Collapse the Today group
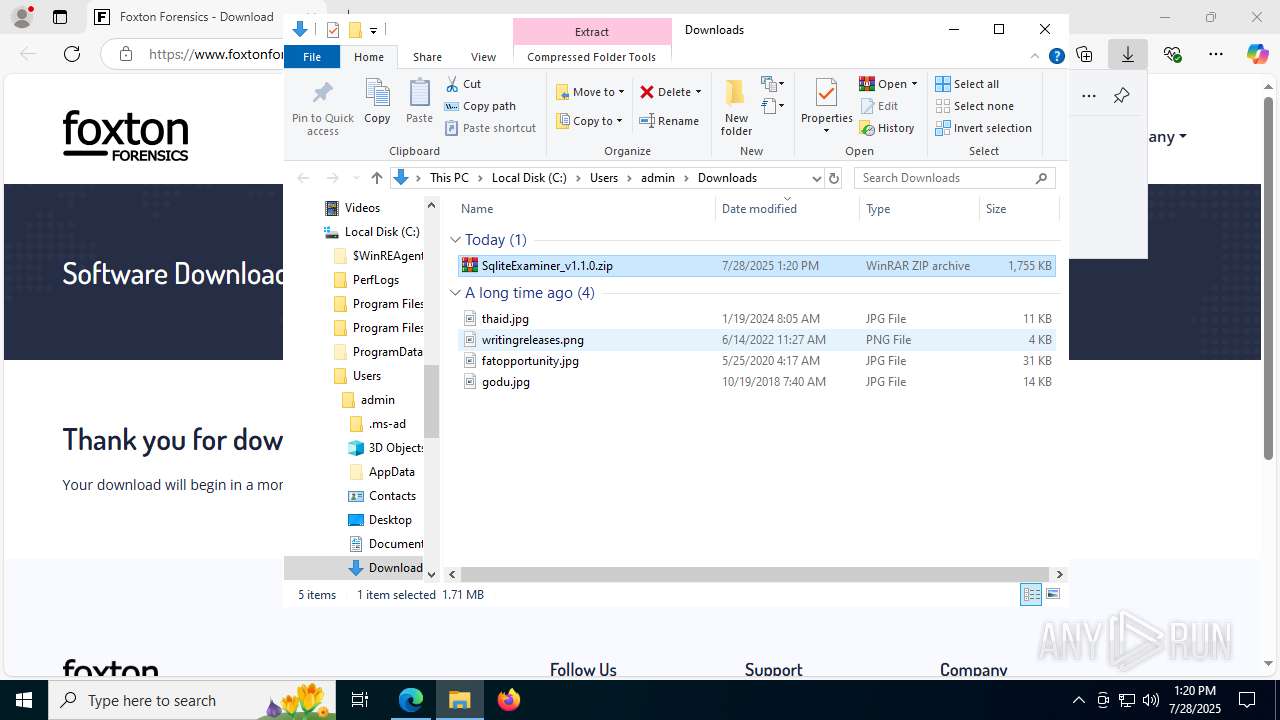The width and height of the screenshot is (1280, 720). pos(455,240)
